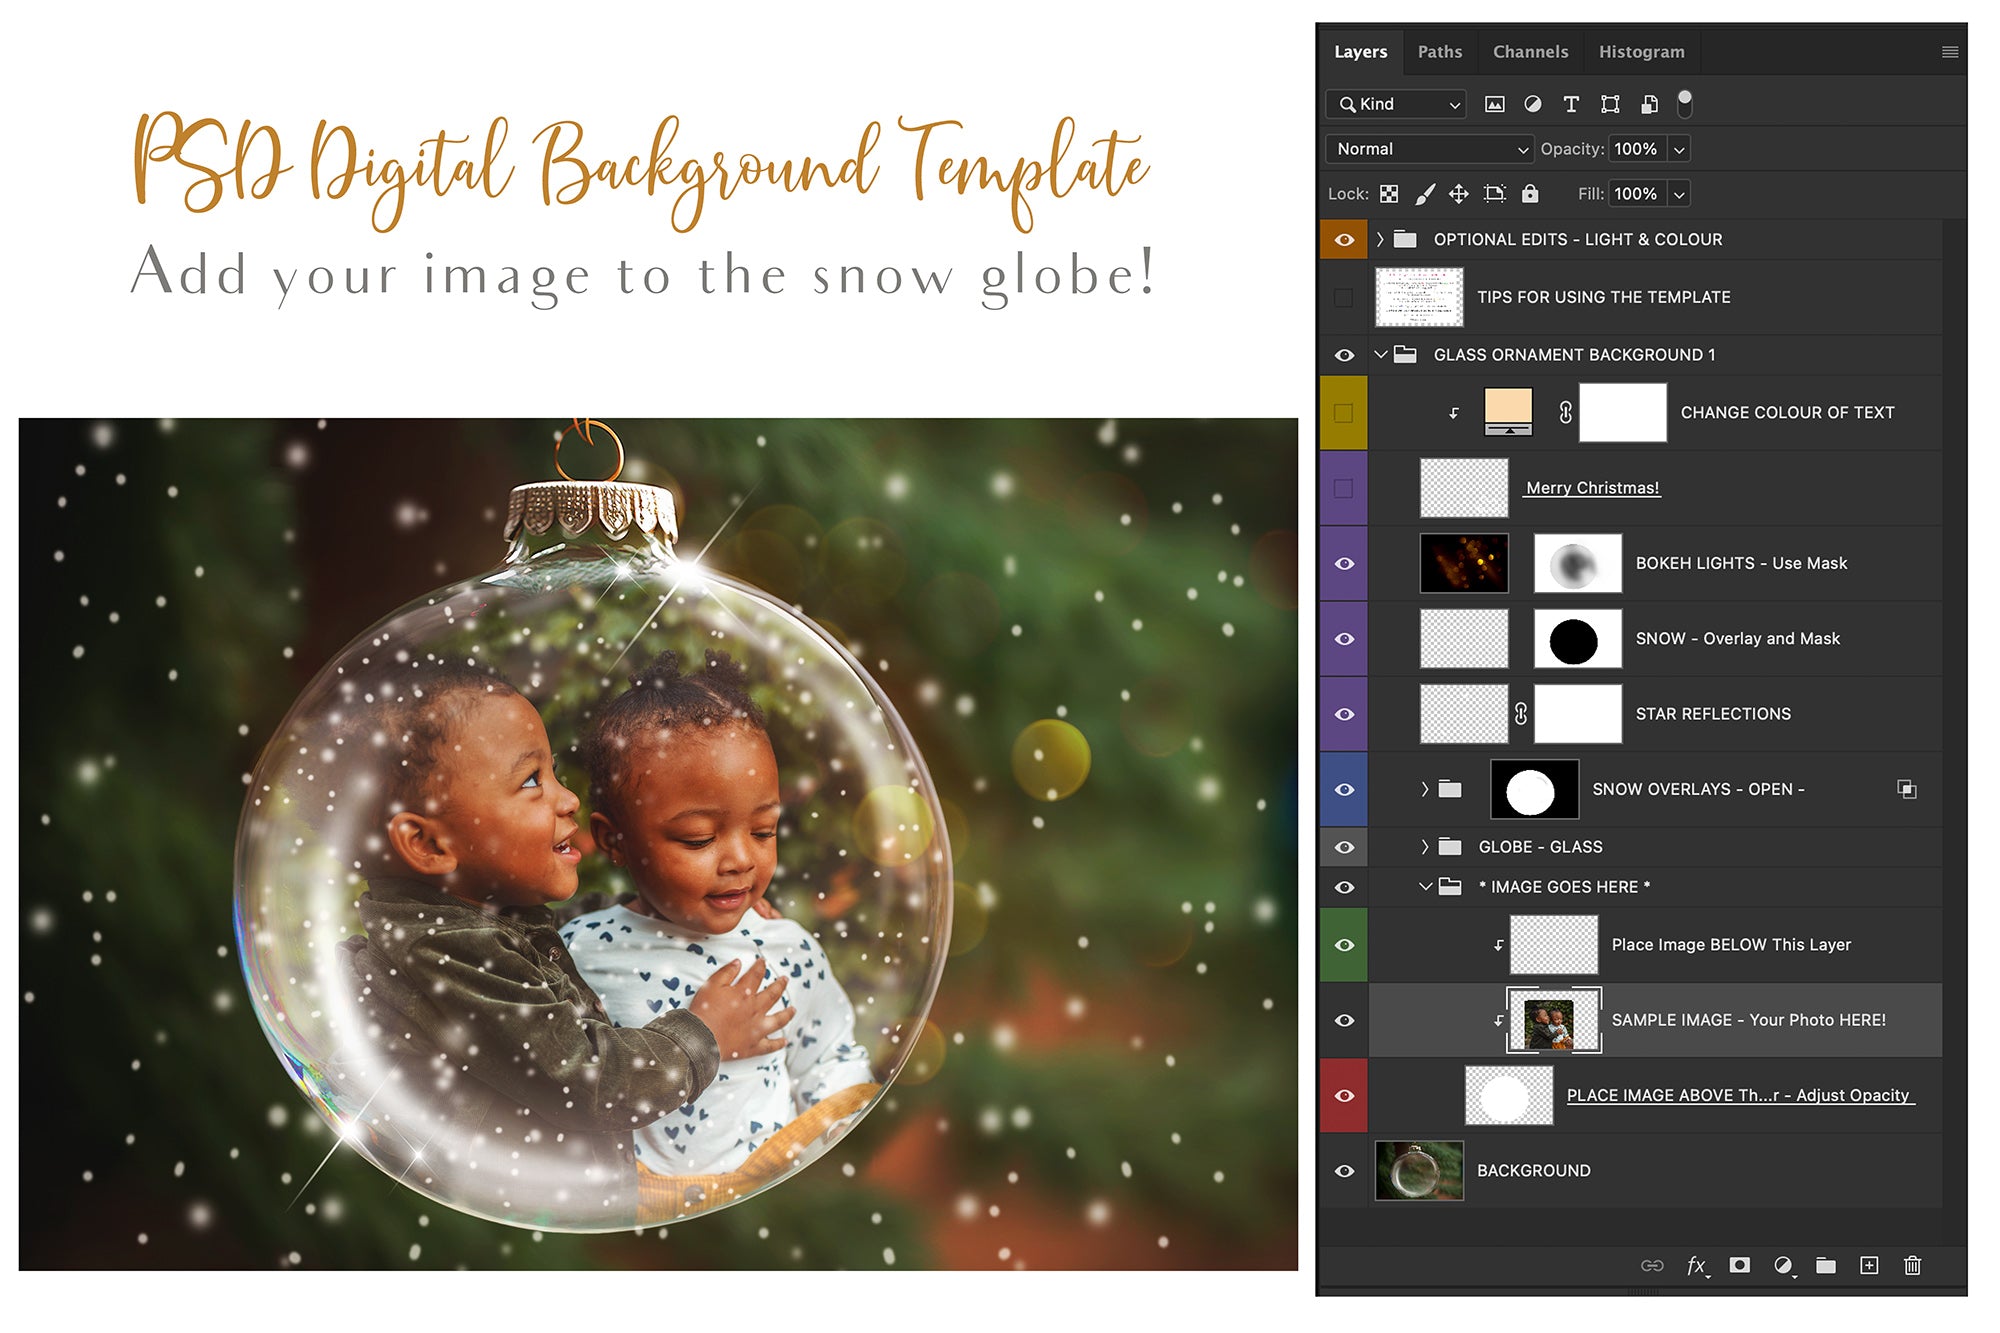Show the Merry Christmas text layer
2000x1333 pixels.
pos(1344,488)
